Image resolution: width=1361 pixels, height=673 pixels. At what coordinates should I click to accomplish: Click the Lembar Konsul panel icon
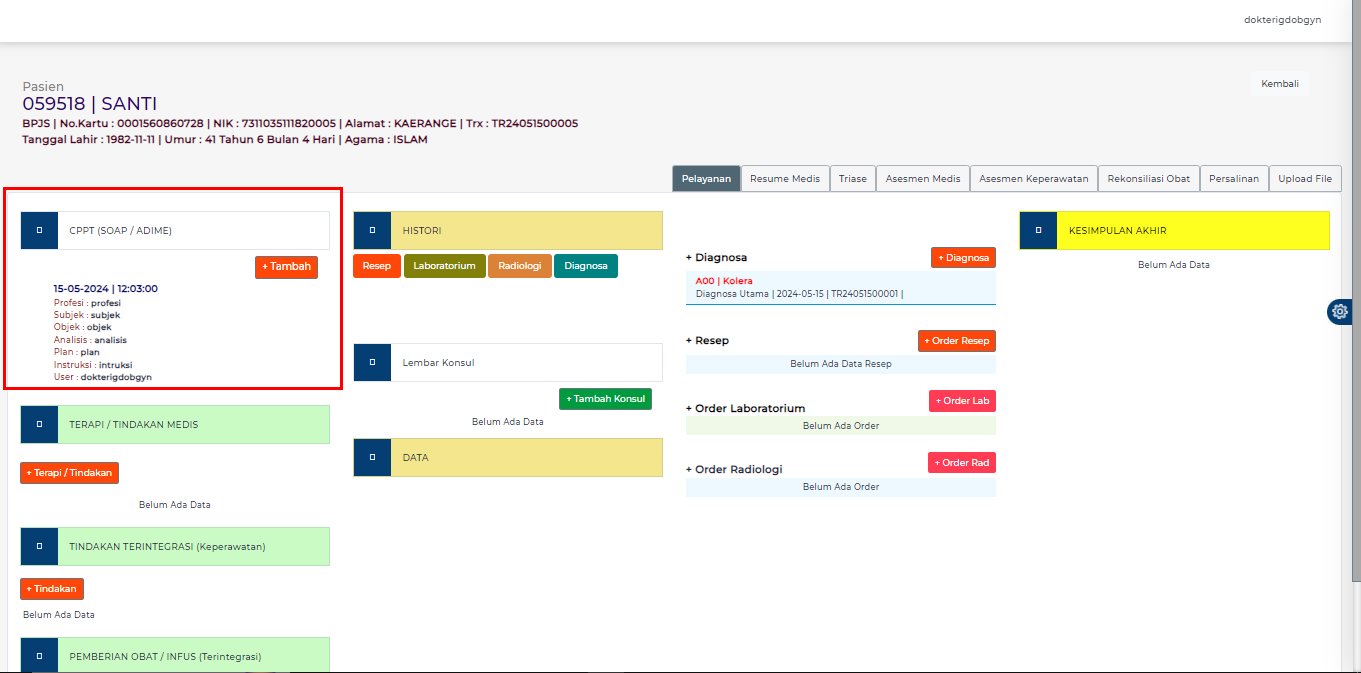coord(371,362)
